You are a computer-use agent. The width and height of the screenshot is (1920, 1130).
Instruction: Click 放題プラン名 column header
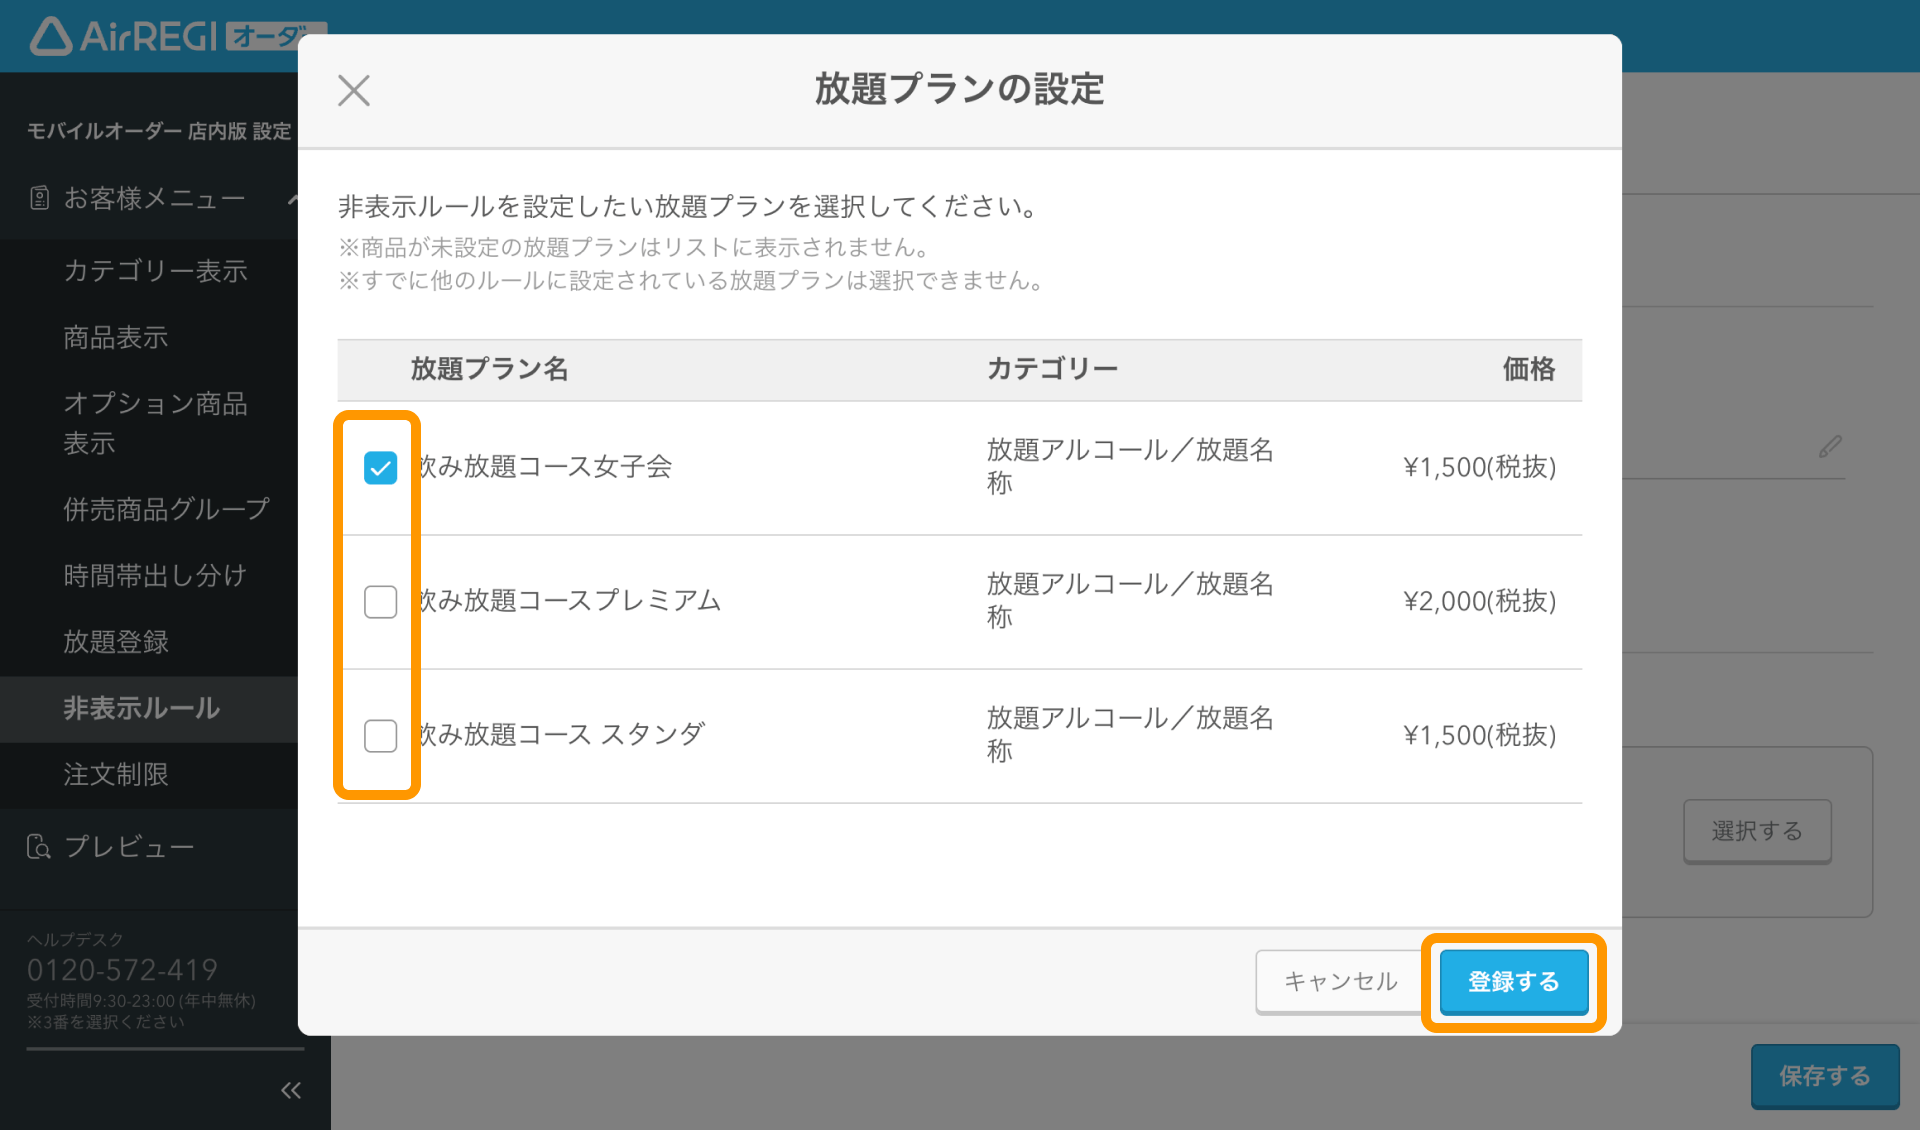coord(489,369)
